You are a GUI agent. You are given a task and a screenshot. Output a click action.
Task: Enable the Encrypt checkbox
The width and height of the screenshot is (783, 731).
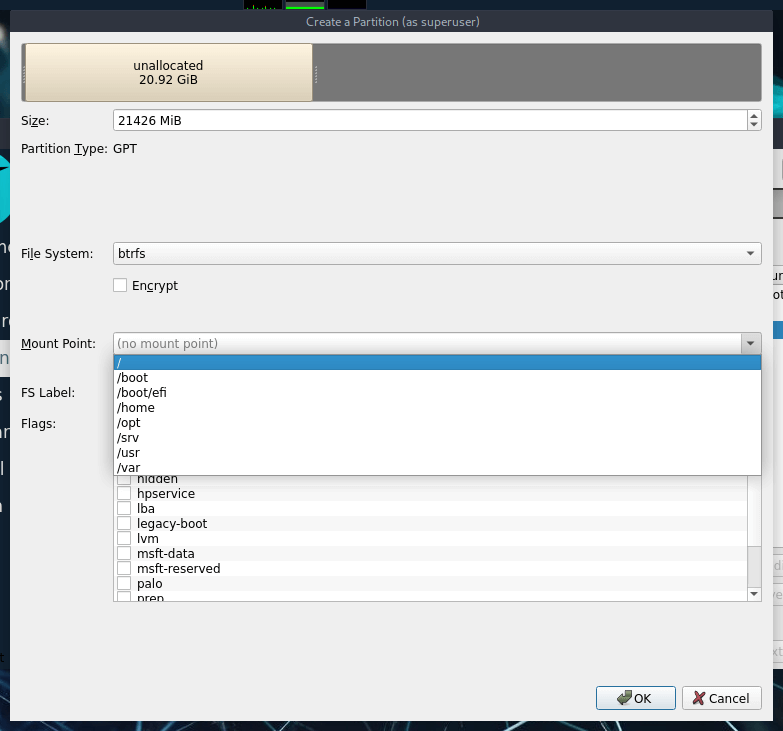coord(121,285)
